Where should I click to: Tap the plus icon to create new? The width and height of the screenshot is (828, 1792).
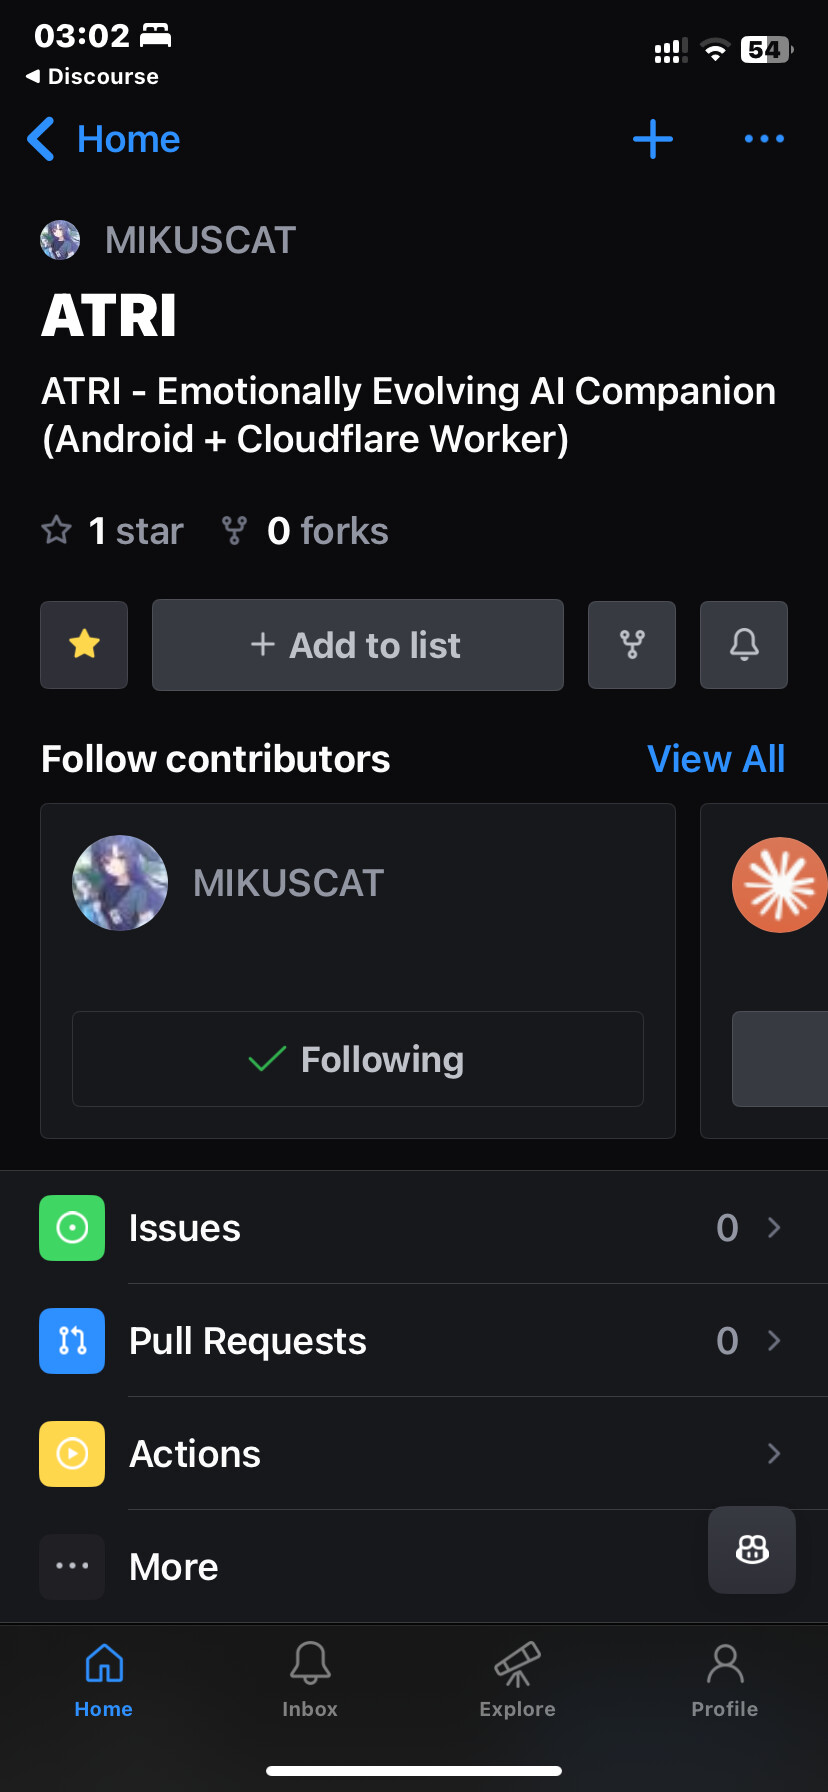653,139
